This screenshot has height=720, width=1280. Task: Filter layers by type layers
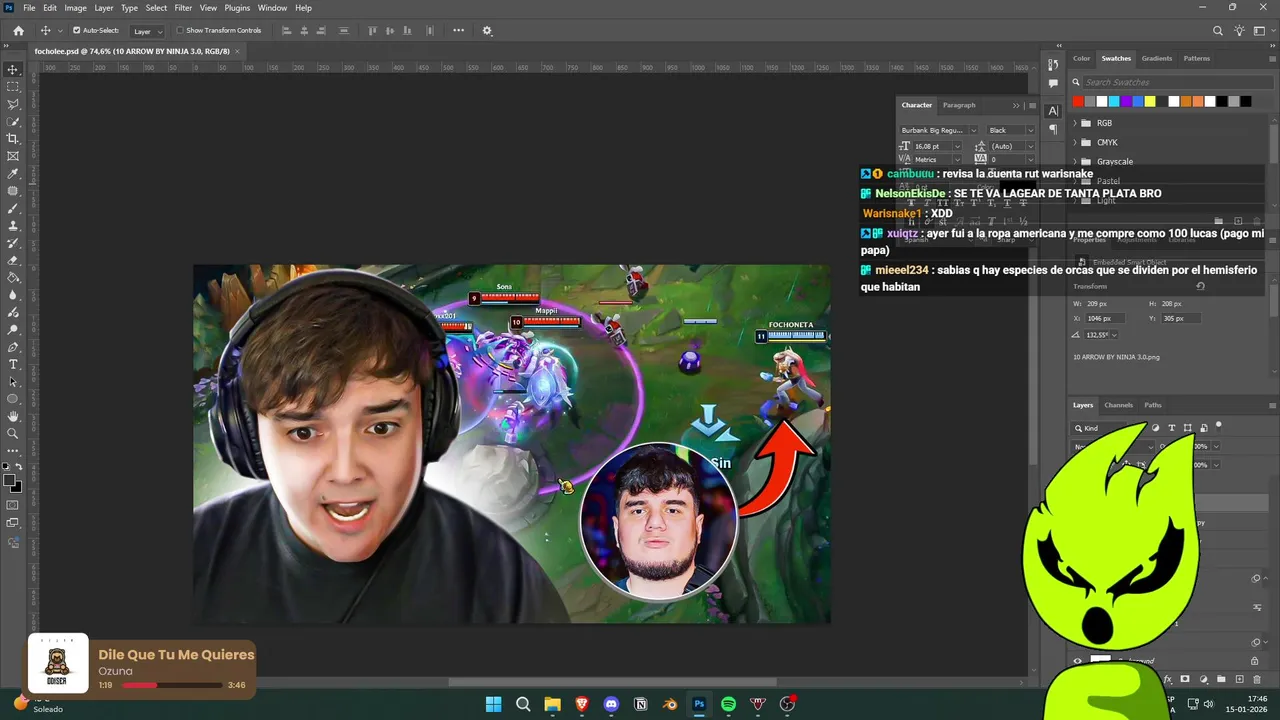1171,428
